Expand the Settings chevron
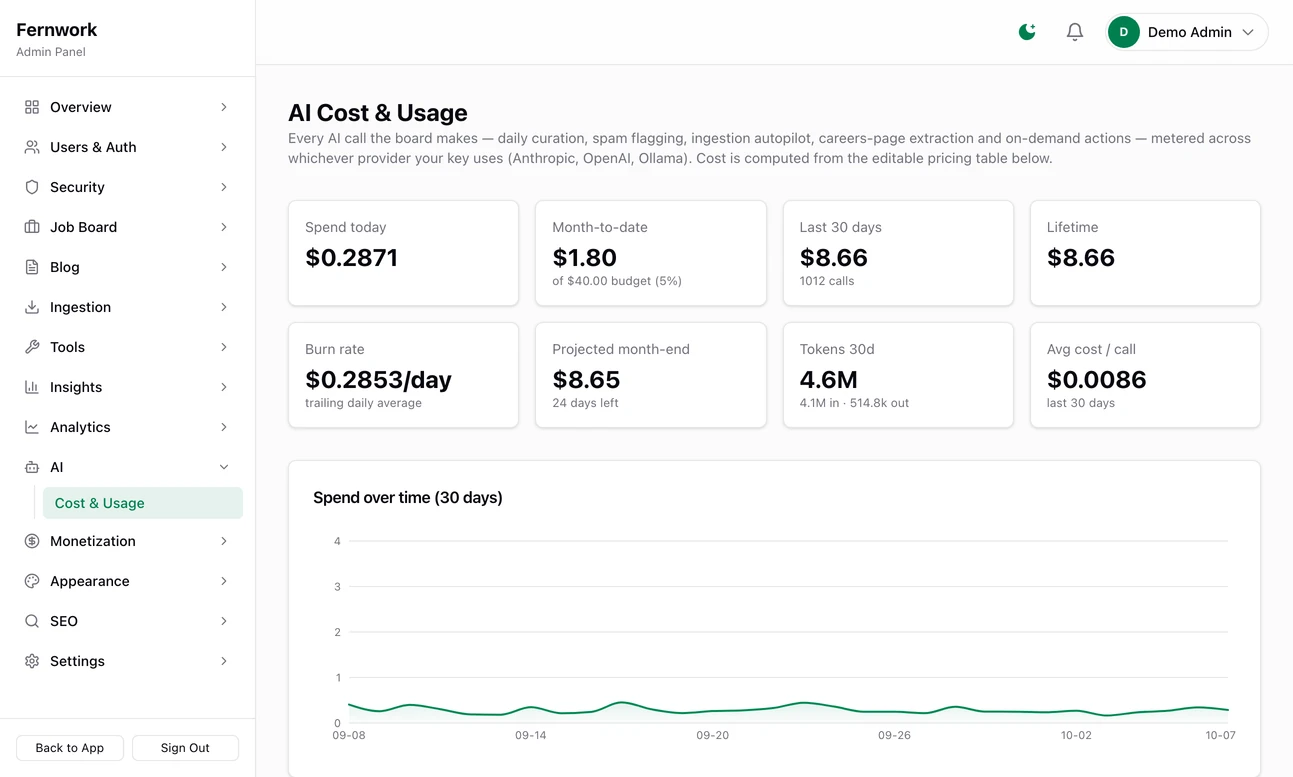The image size is (1293, 777). point(224,661)
